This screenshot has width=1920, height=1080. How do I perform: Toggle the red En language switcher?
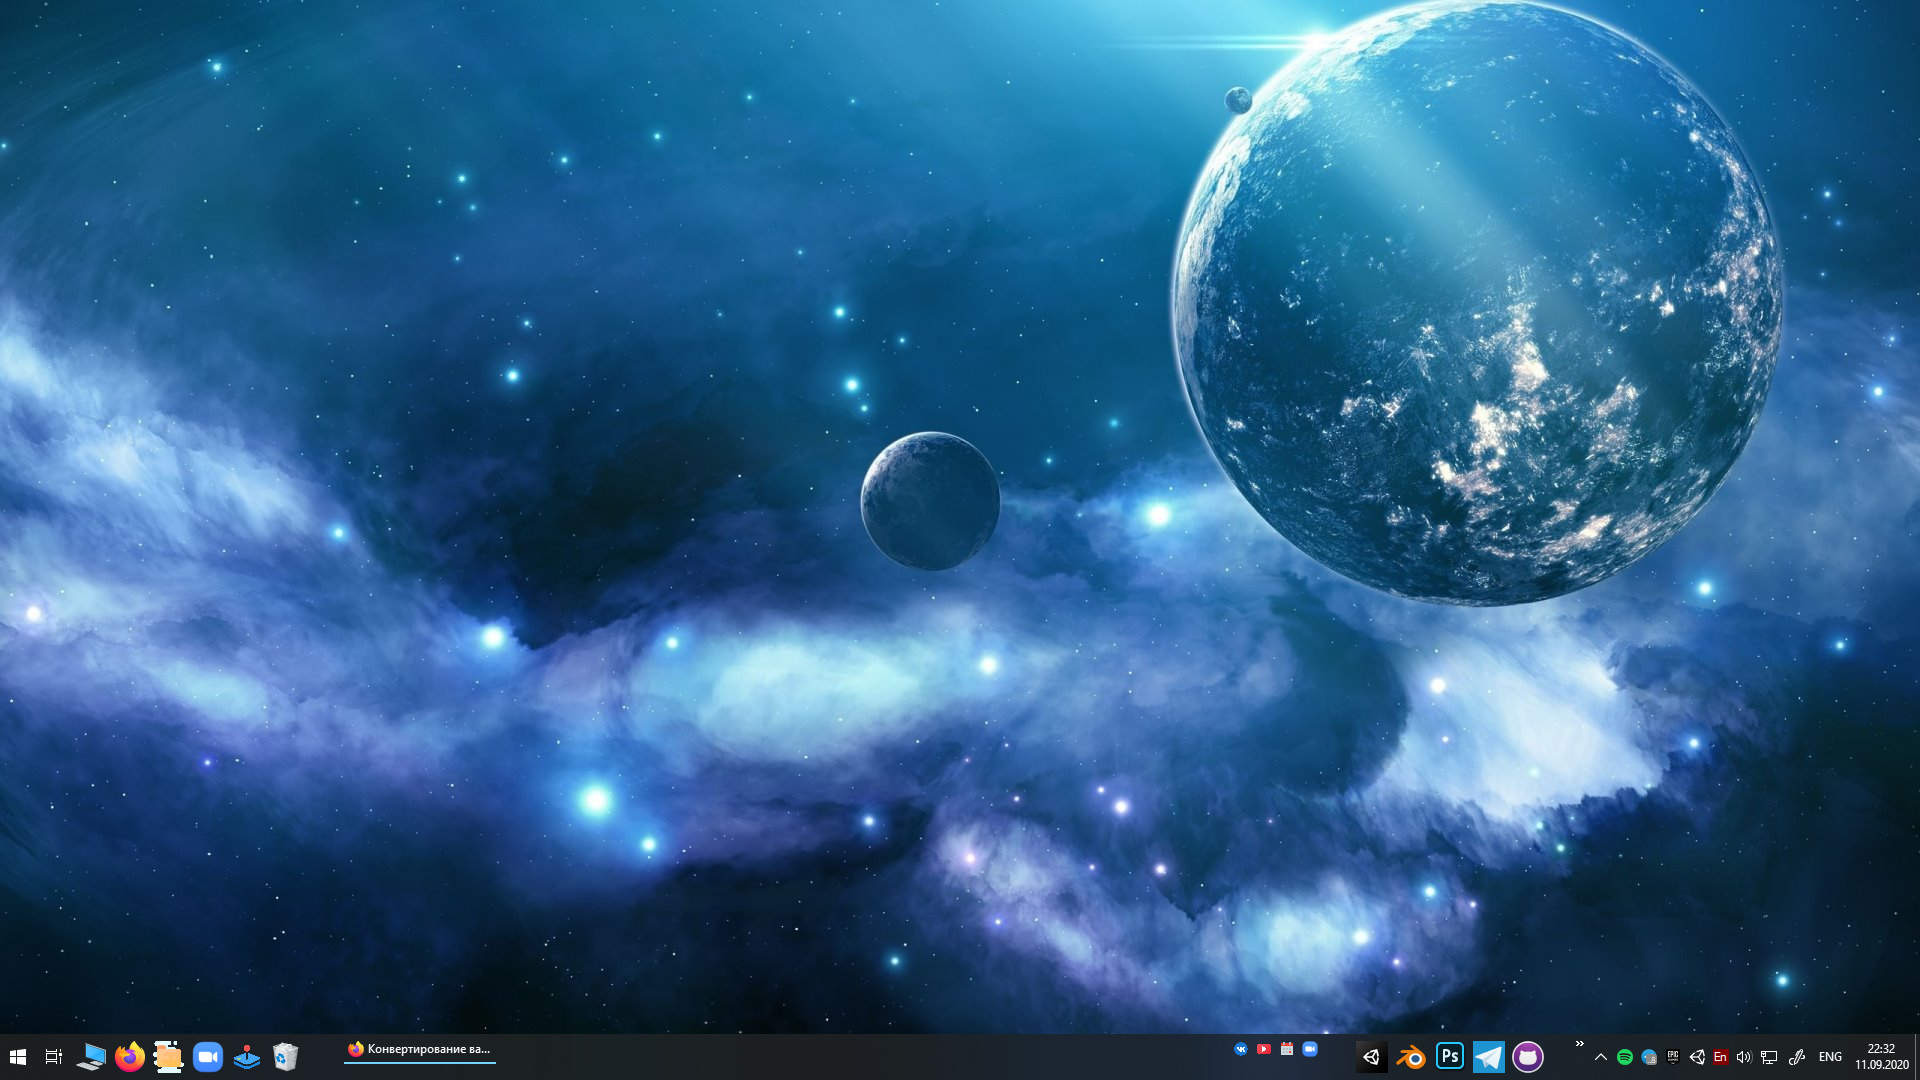pos(1720,1057)
